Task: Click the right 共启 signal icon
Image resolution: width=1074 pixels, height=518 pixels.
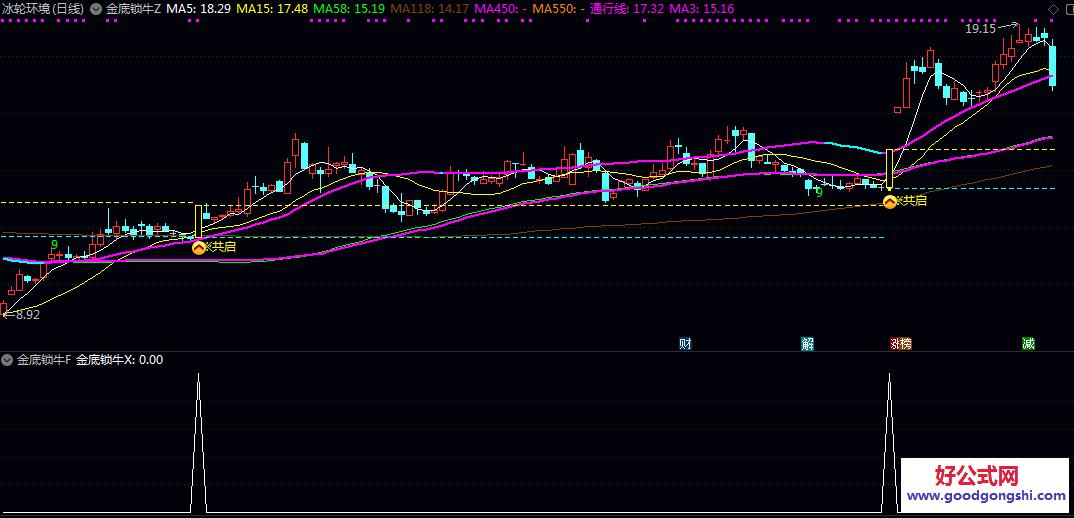Action: (889, 202)
